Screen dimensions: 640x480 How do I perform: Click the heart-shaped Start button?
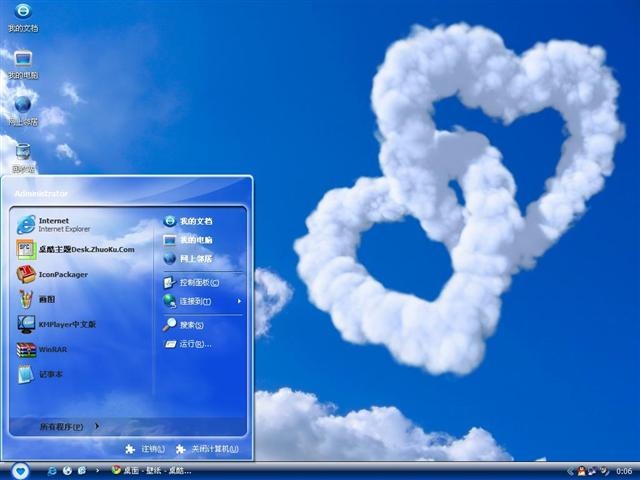tap(20, 471)
